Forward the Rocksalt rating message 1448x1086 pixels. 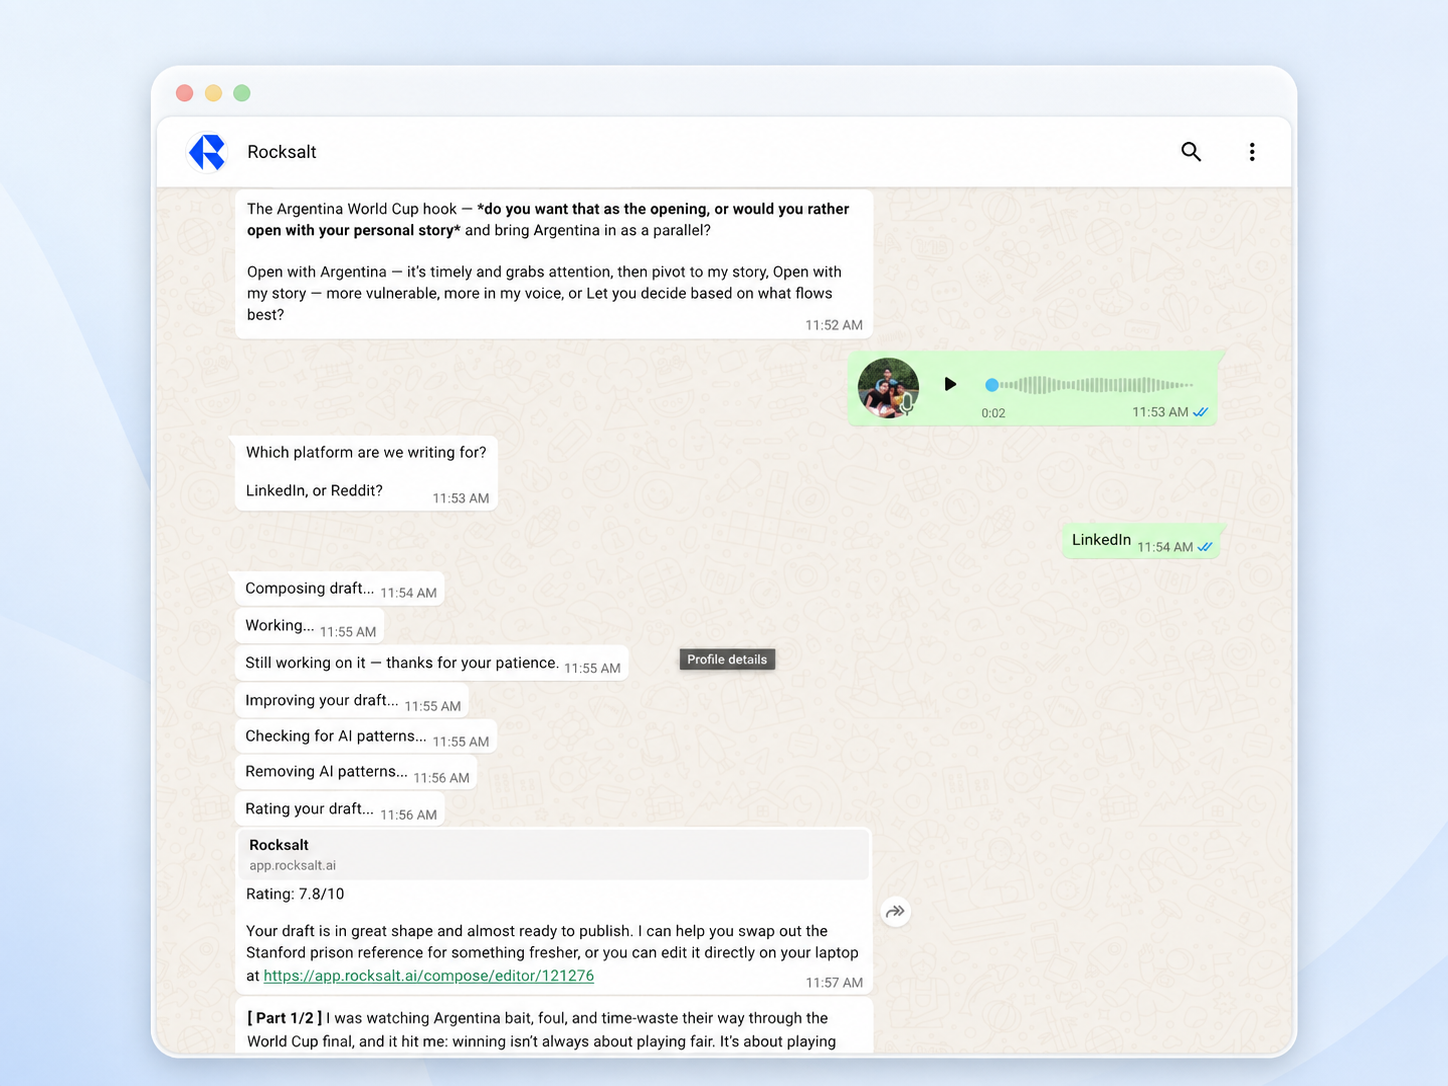895,911
